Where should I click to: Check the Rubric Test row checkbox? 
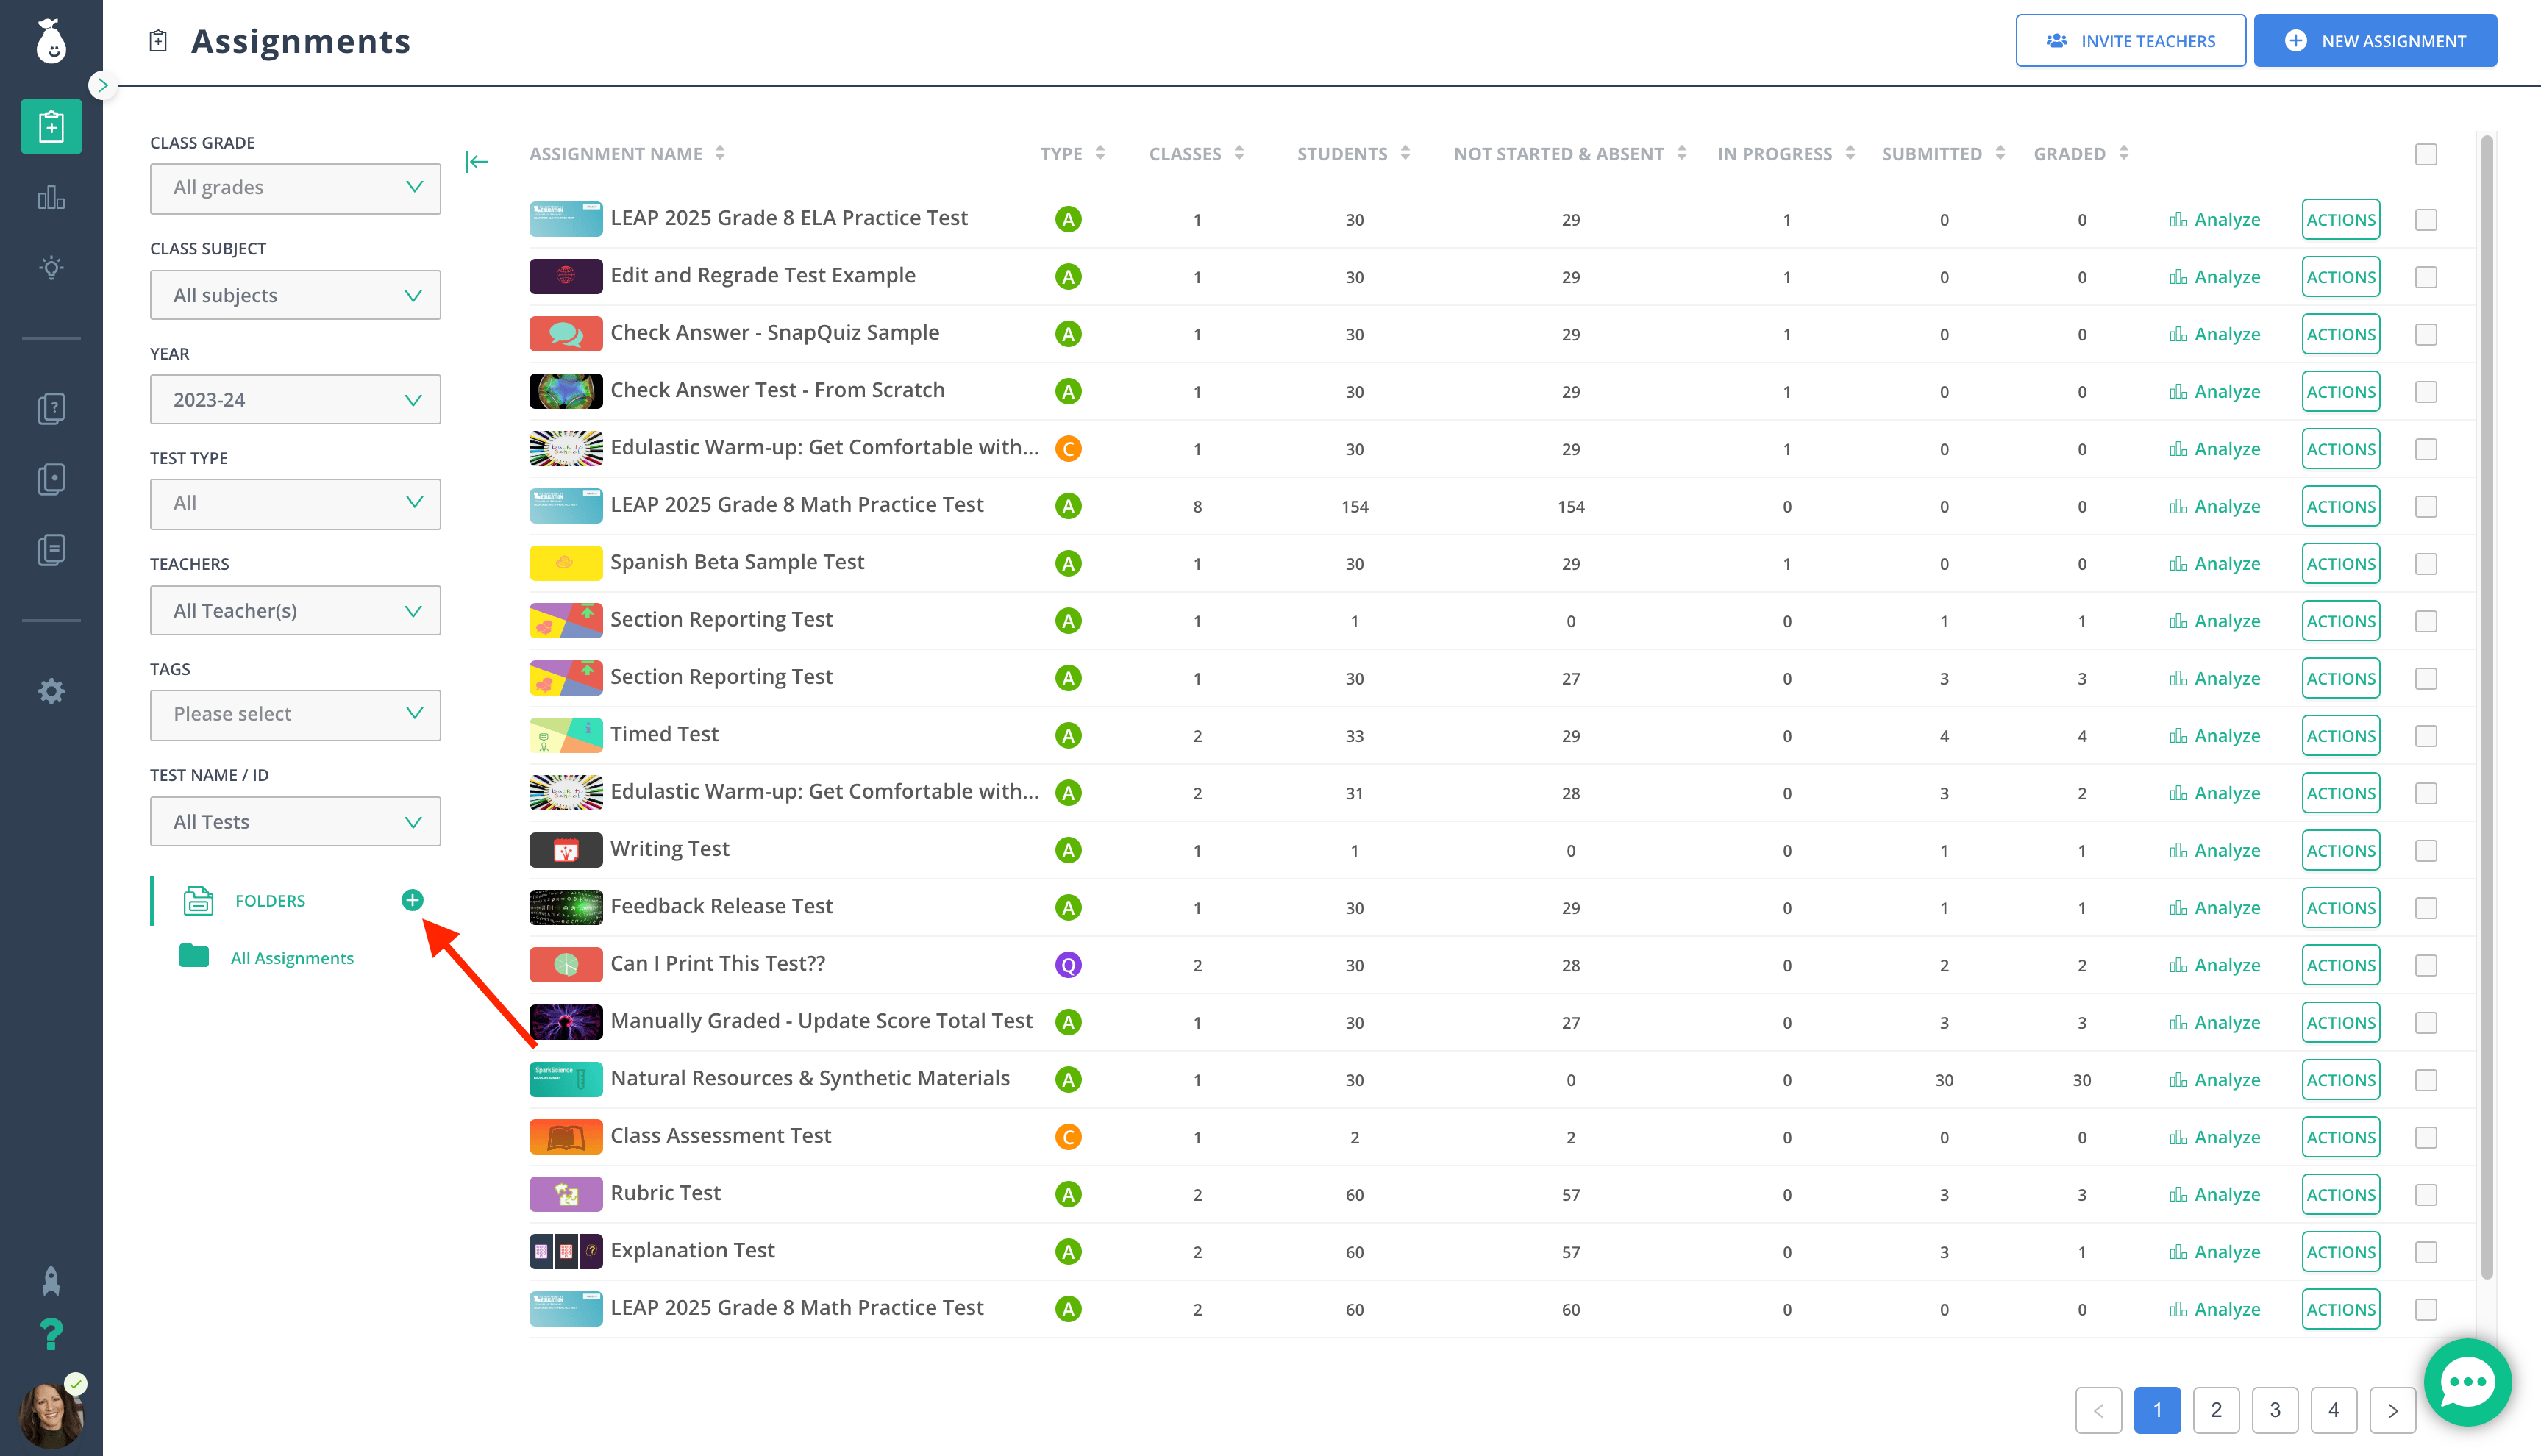coord(2425,1195)
